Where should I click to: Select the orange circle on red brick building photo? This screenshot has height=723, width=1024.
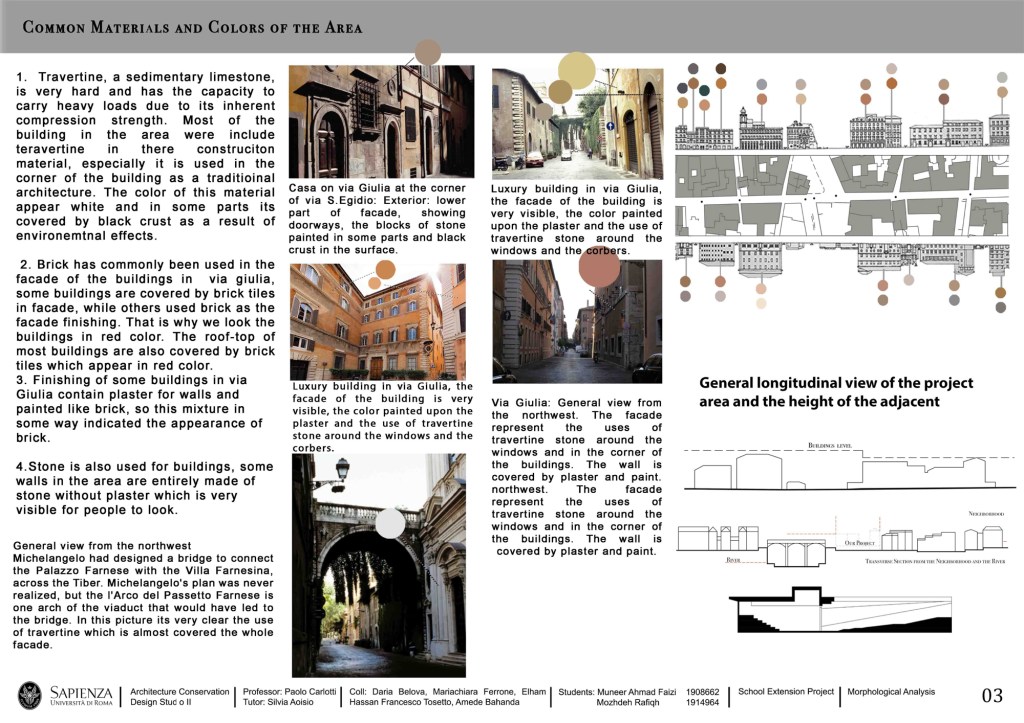point(374,284)
